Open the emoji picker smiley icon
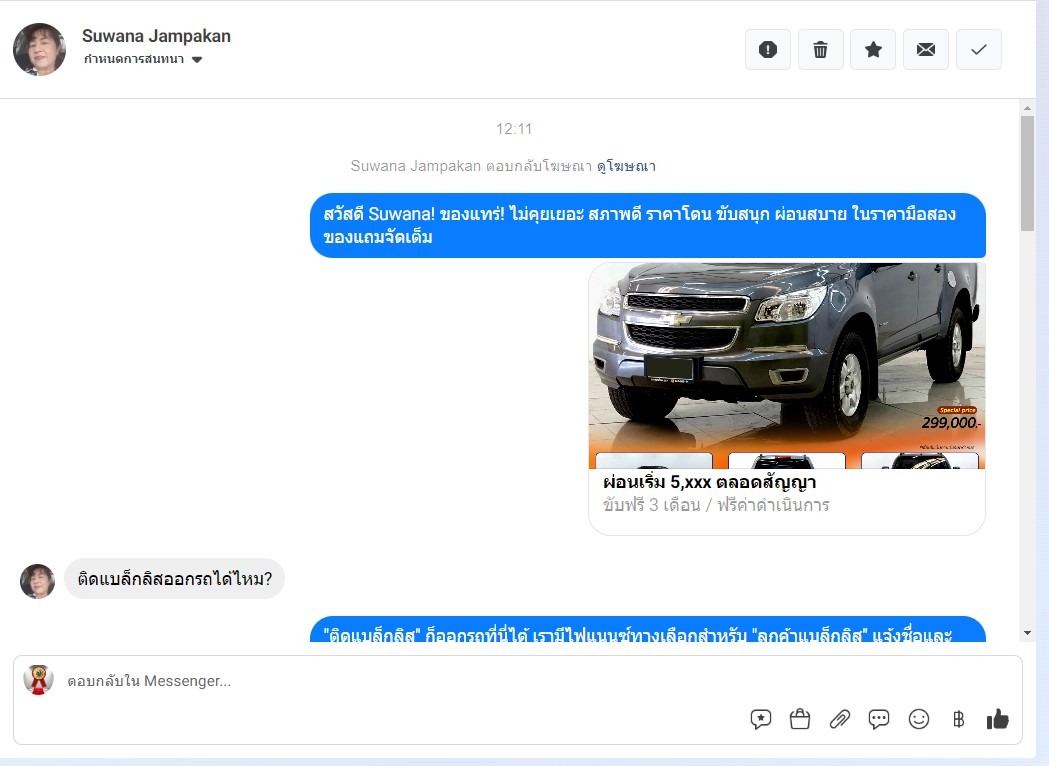This screenshot has width=1049, height=766. (919, 719)
